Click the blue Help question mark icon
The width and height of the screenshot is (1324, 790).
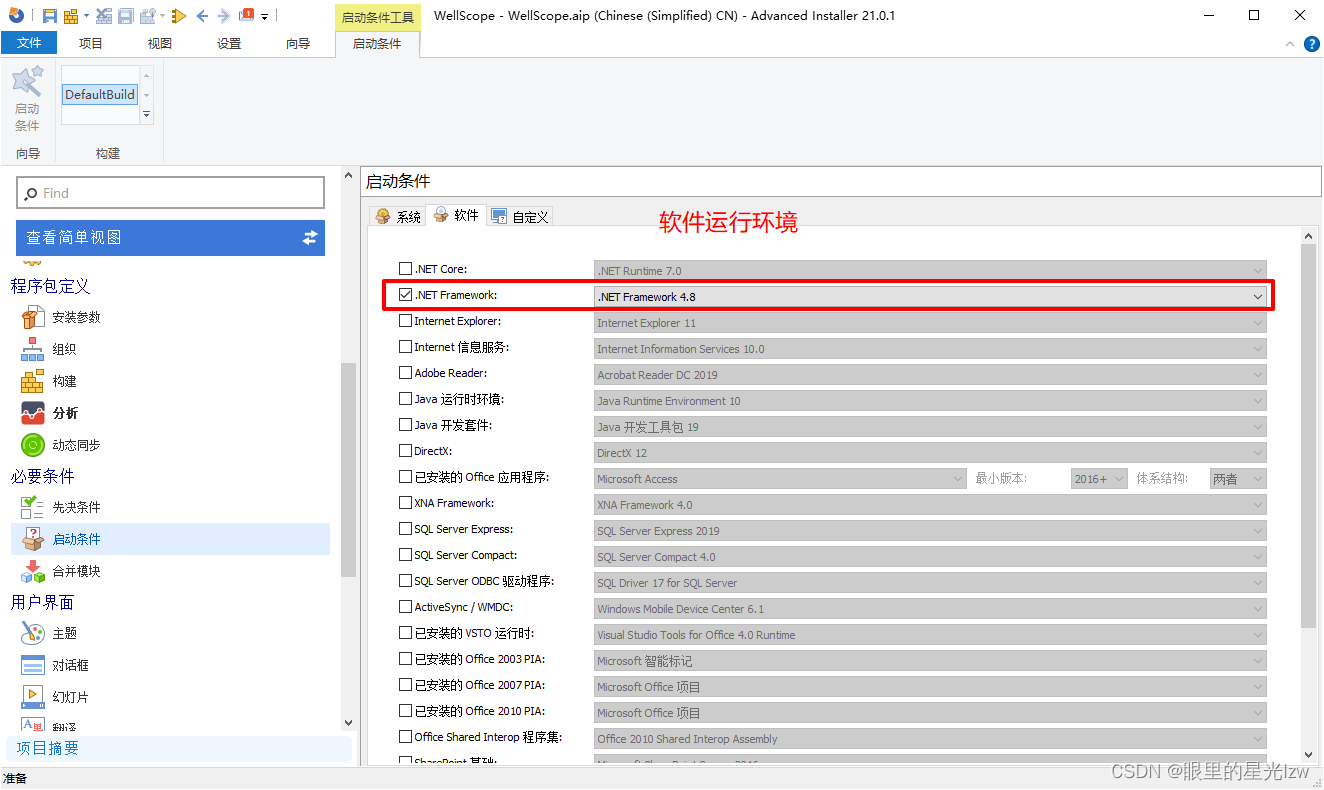1312,44
